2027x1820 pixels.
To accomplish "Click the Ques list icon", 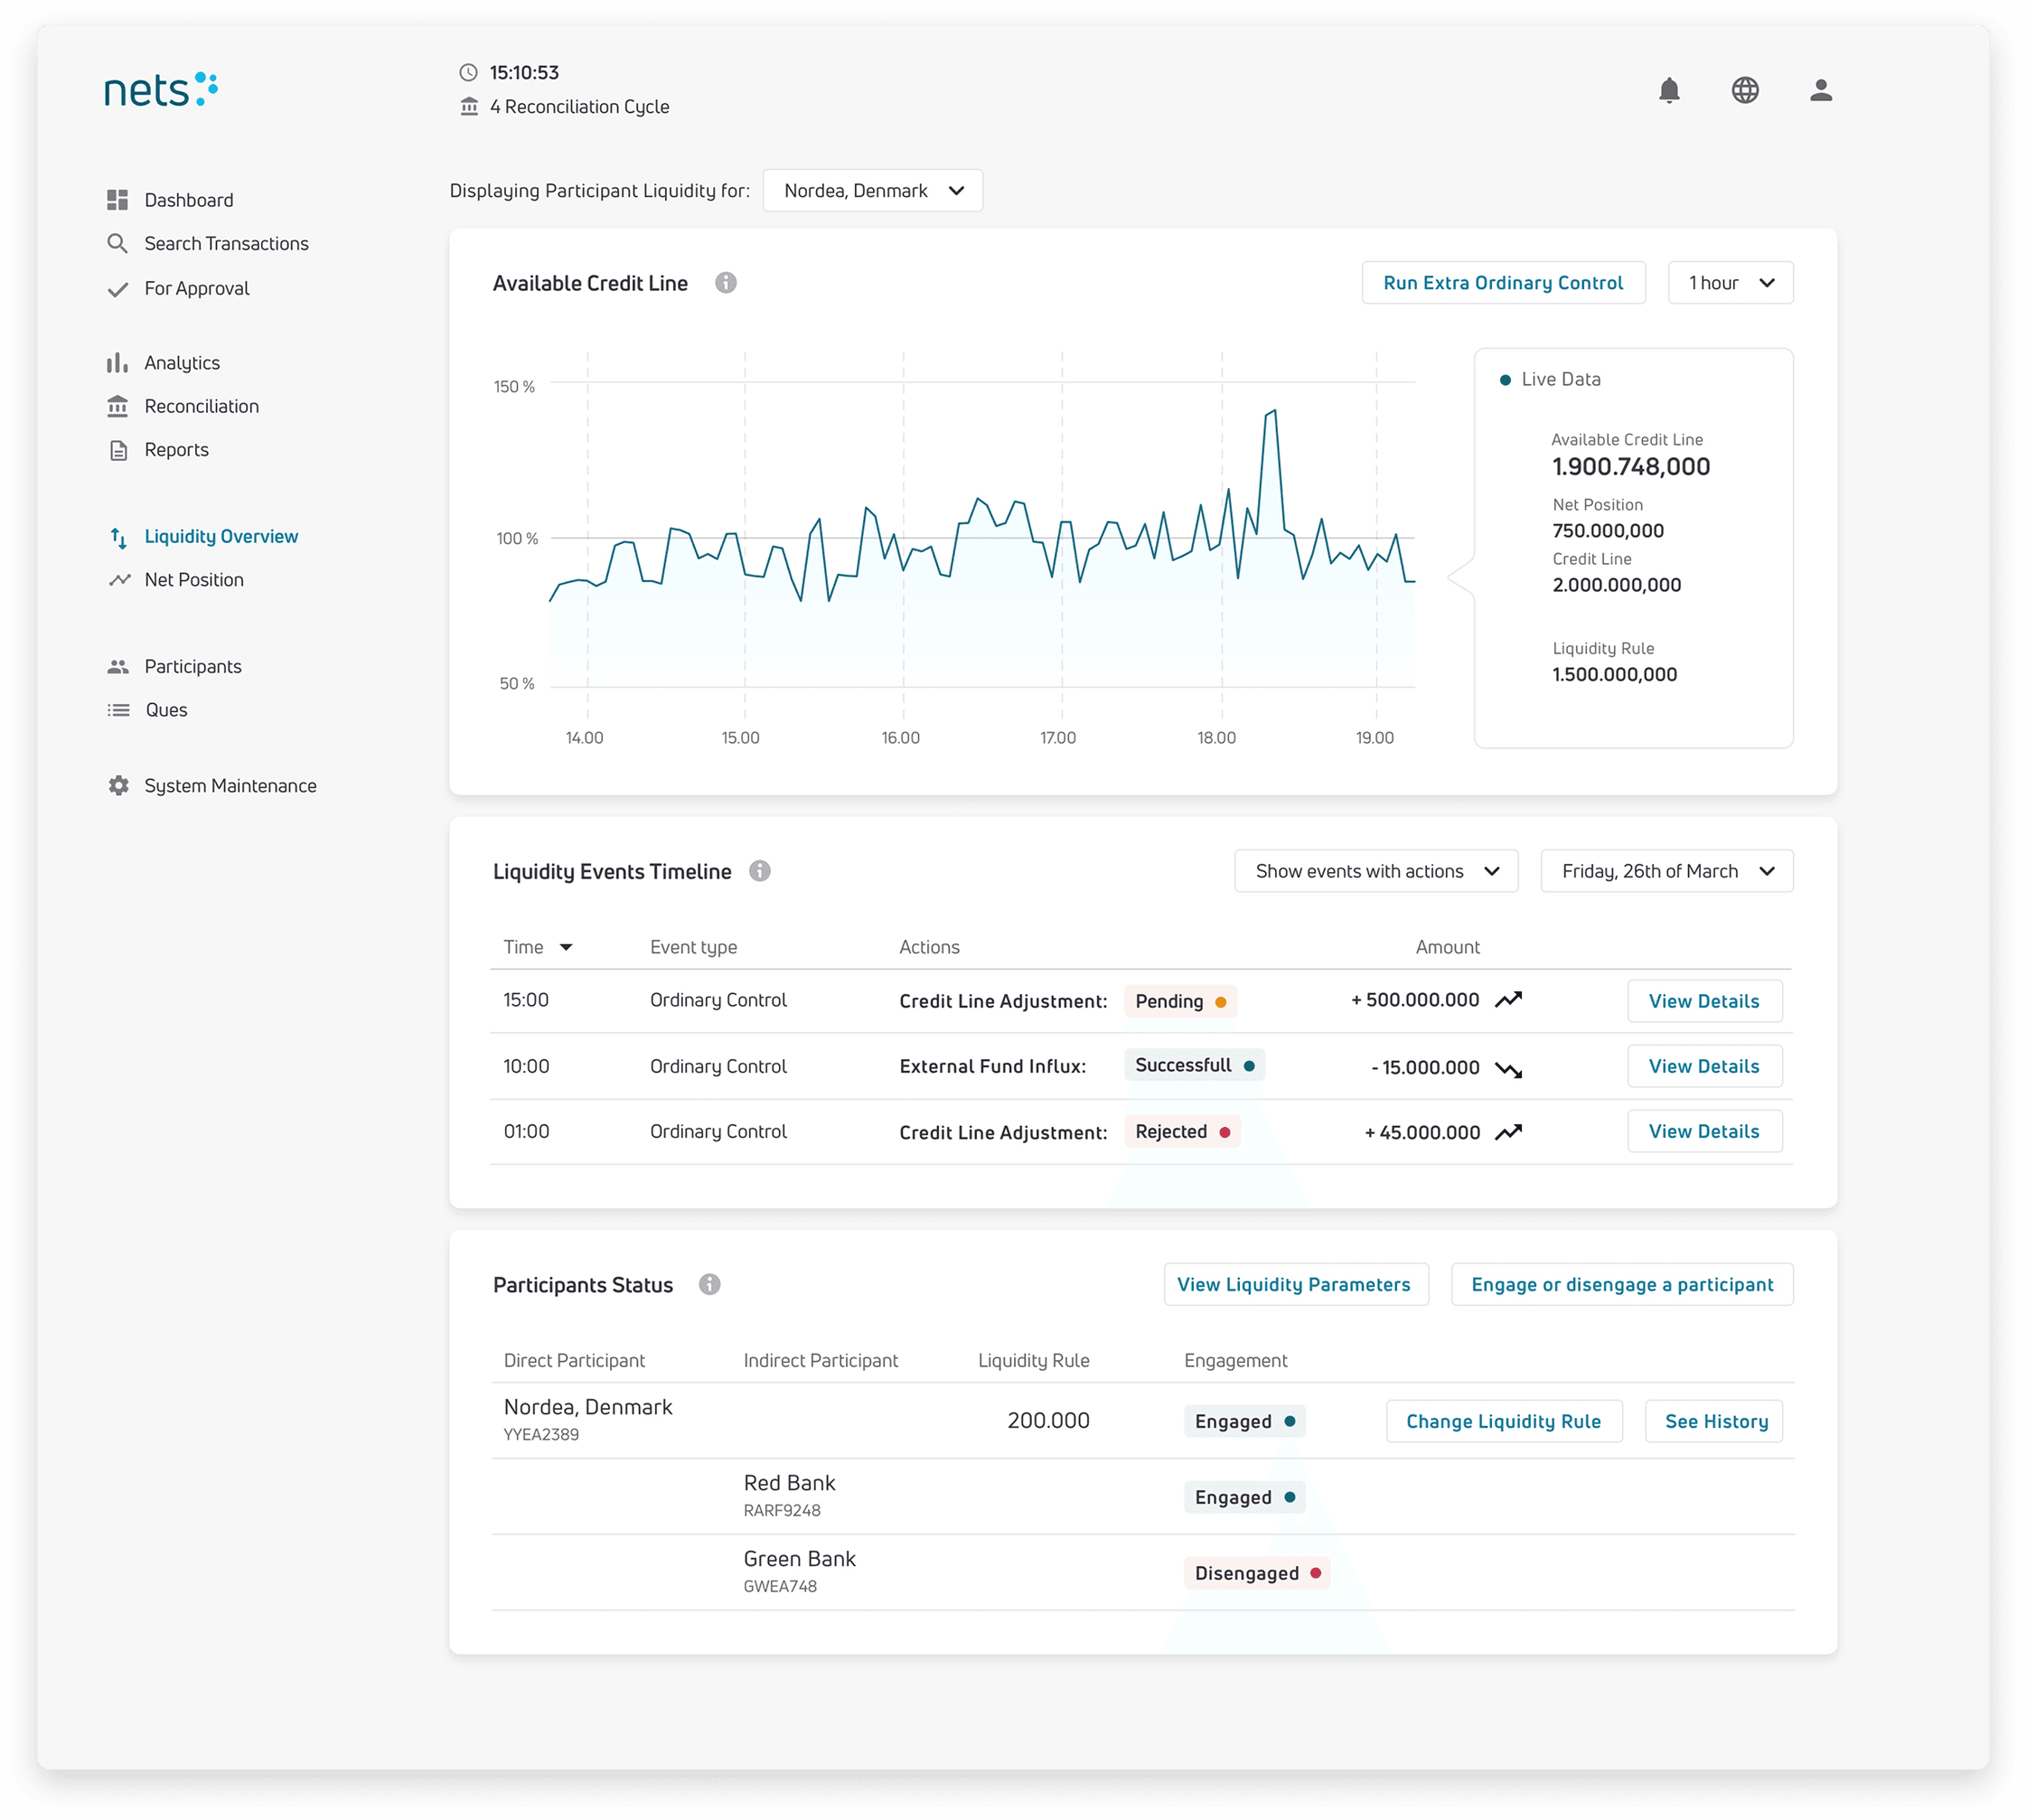I will (118, 710).
